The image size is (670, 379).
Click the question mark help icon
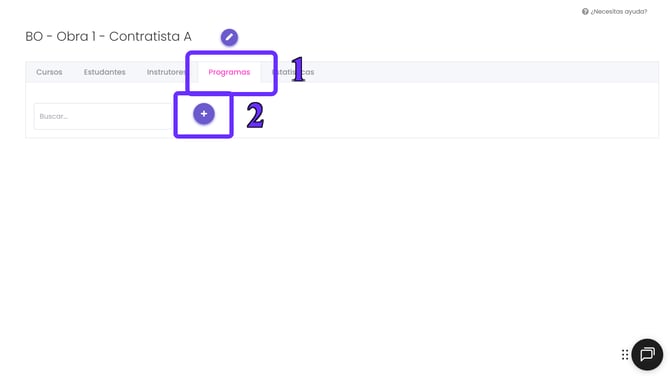(x=585, y=12)
